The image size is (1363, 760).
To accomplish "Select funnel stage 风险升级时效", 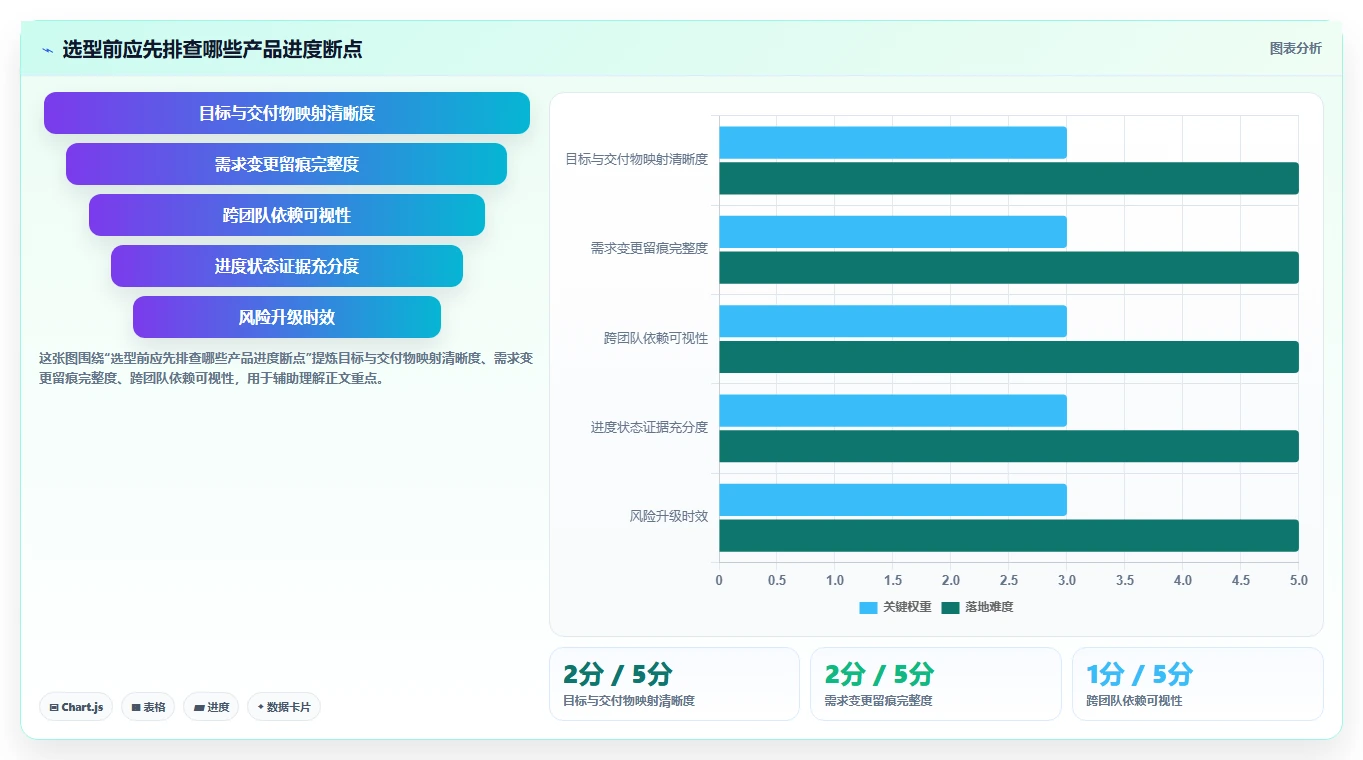I will pyautogui.click(x=287, y=317).
